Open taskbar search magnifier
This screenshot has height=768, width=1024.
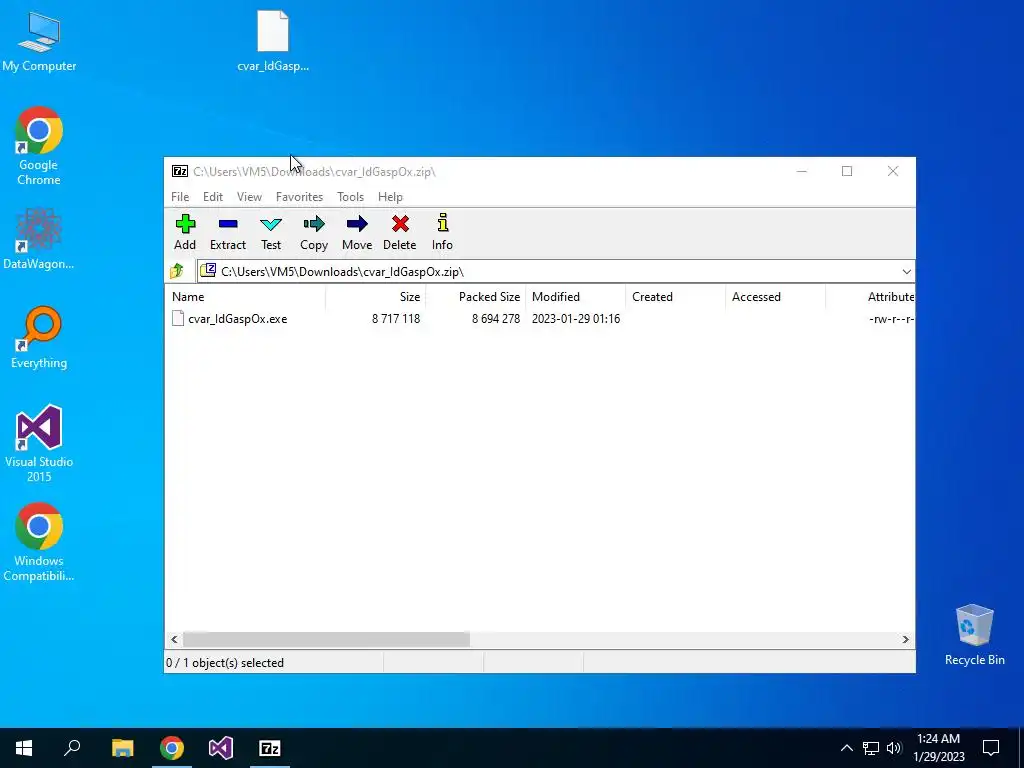coord(72,748)
